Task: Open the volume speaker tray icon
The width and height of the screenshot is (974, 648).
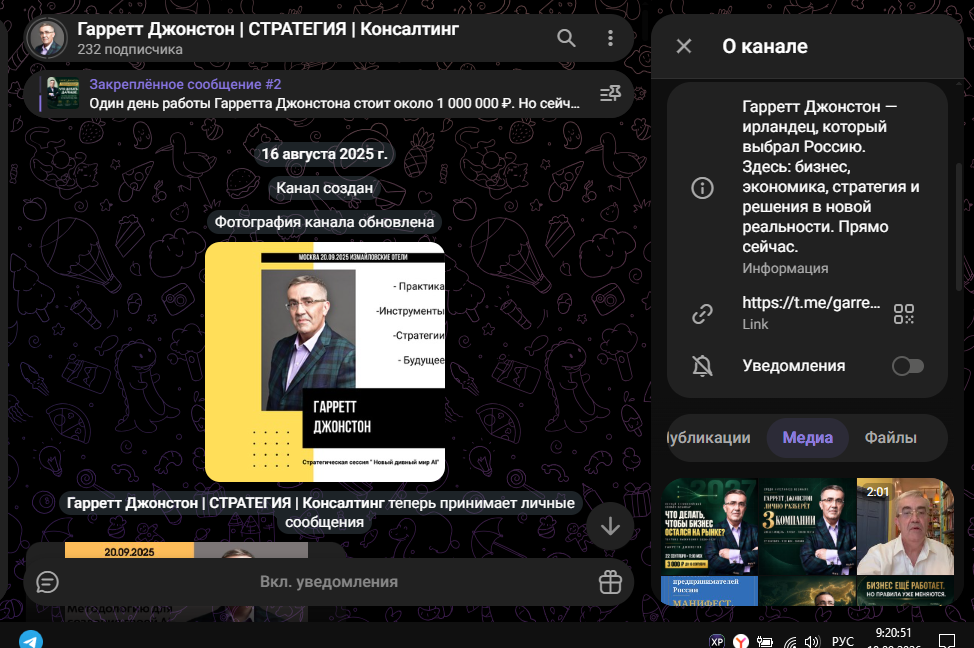Action: point(812,642)
